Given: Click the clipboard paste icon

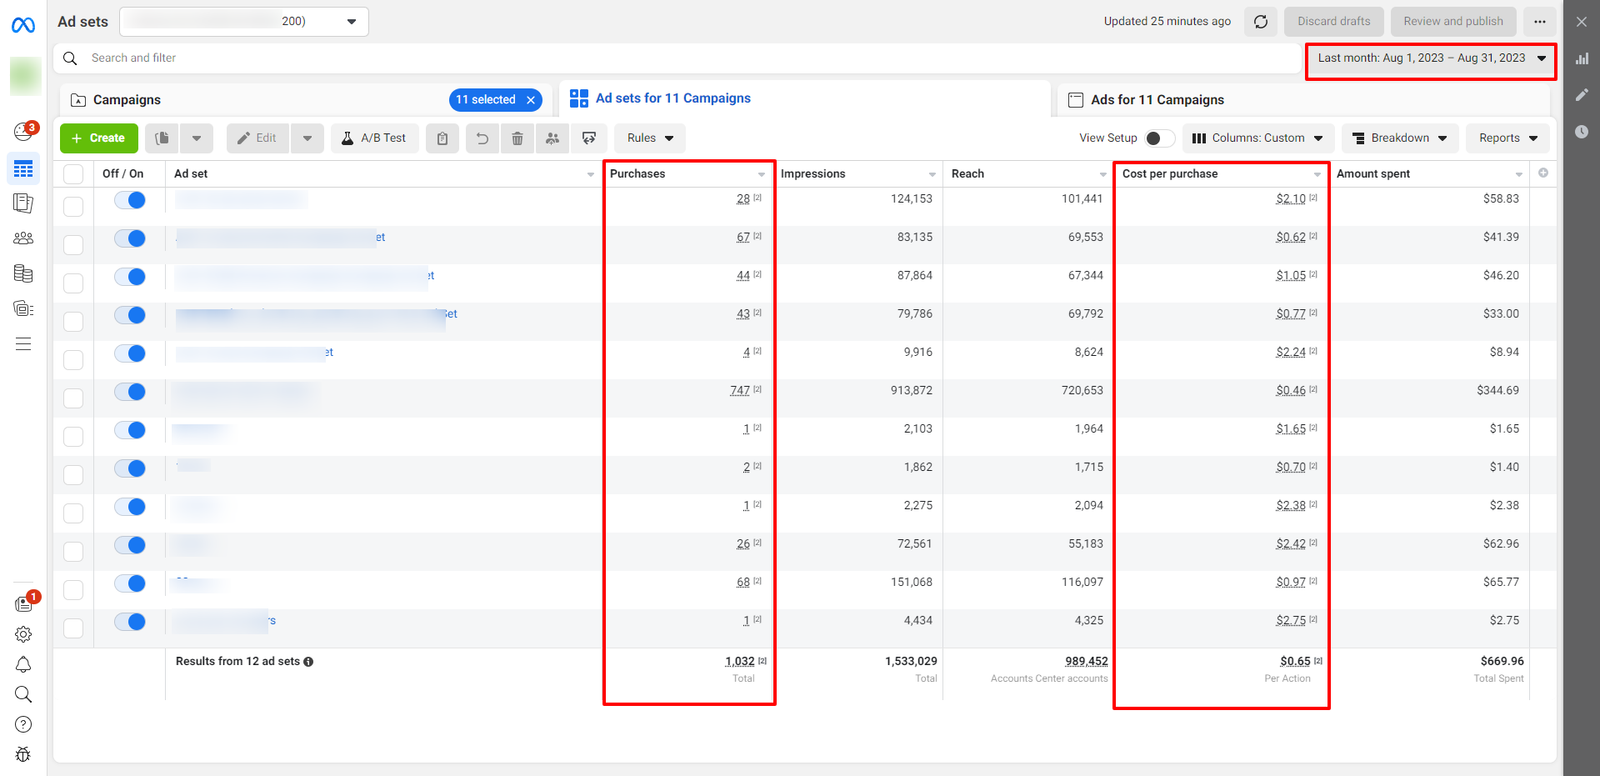Looking at the screenshot, I should coord(442,138).
